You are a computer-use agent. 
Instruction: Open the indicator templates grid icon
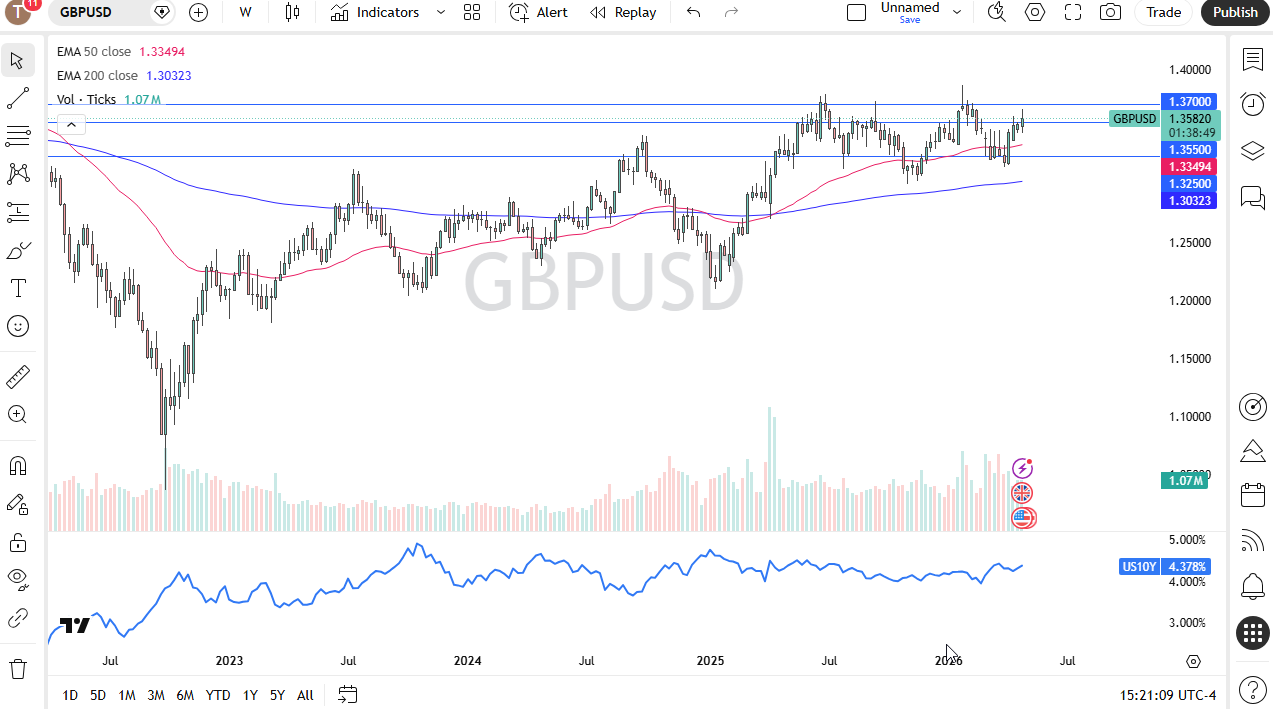[472, 12]
